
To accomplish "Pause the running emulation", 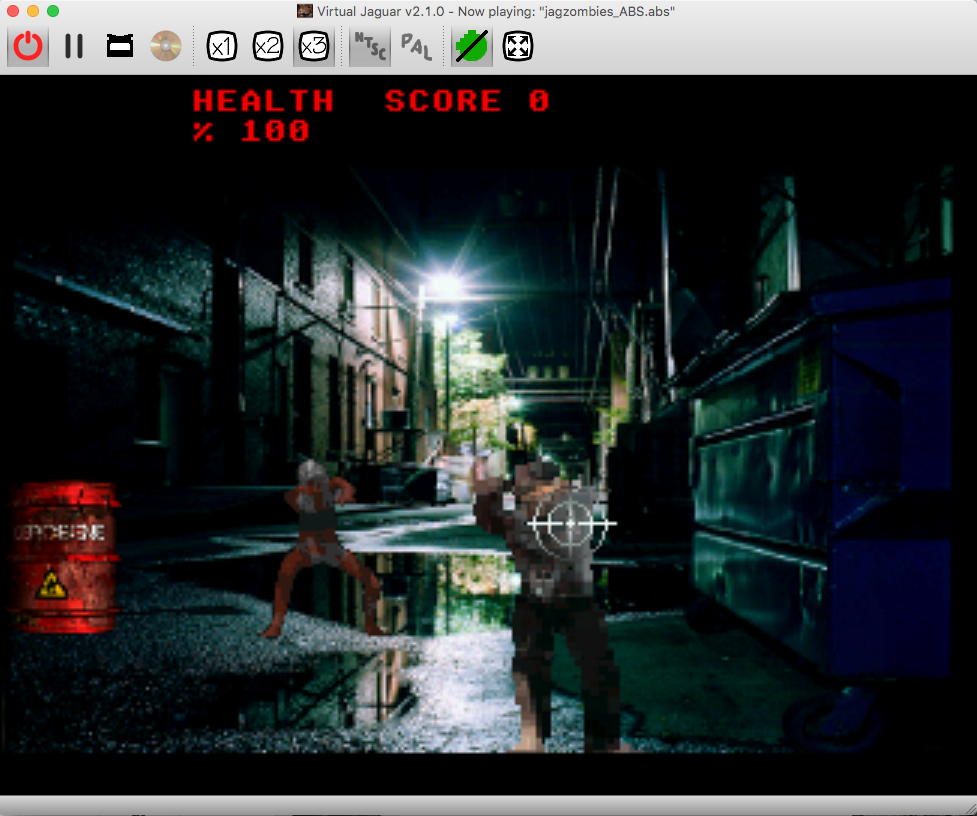I will point(74,47).
